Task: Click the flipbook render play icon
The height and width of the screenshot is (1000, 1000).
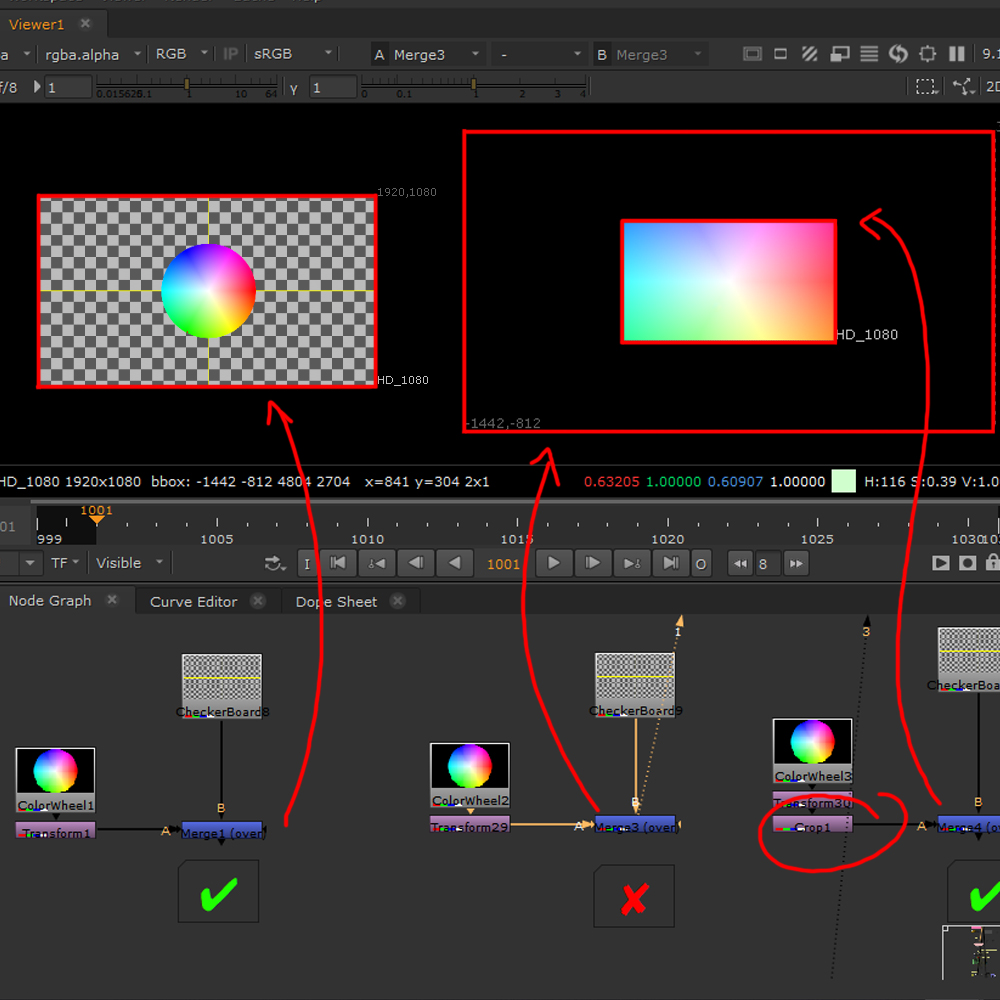Action: click(x=940, y=563)
